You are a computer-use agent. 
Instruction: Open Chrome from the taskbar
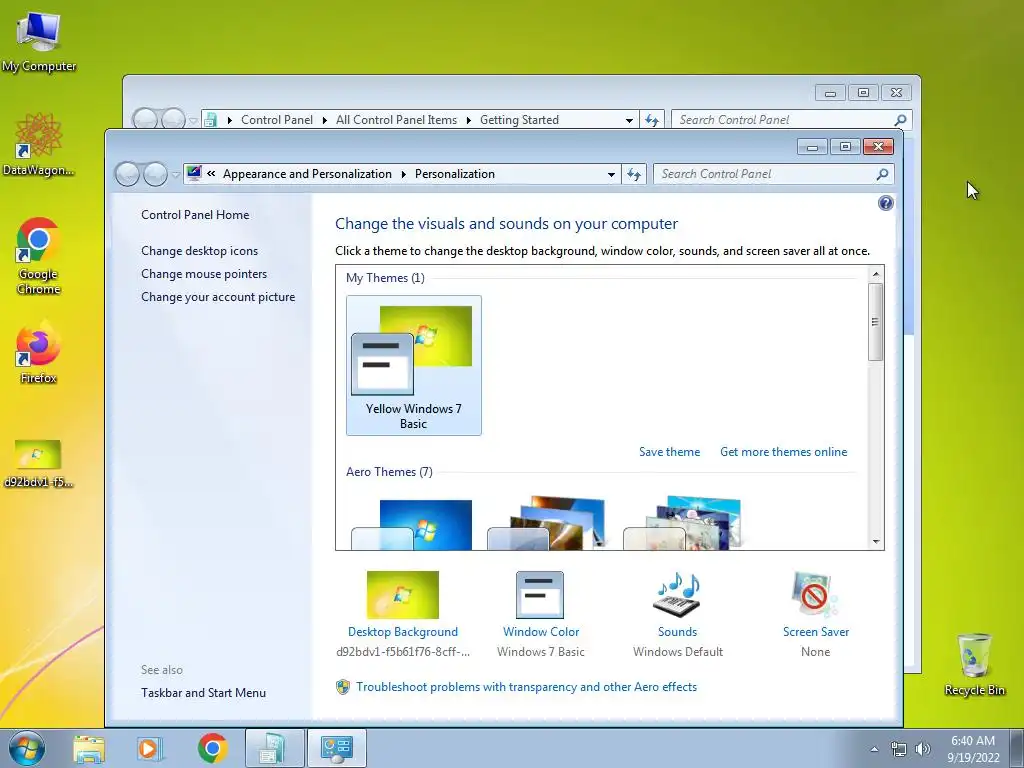pyautogui.click(x=212, y=749)
